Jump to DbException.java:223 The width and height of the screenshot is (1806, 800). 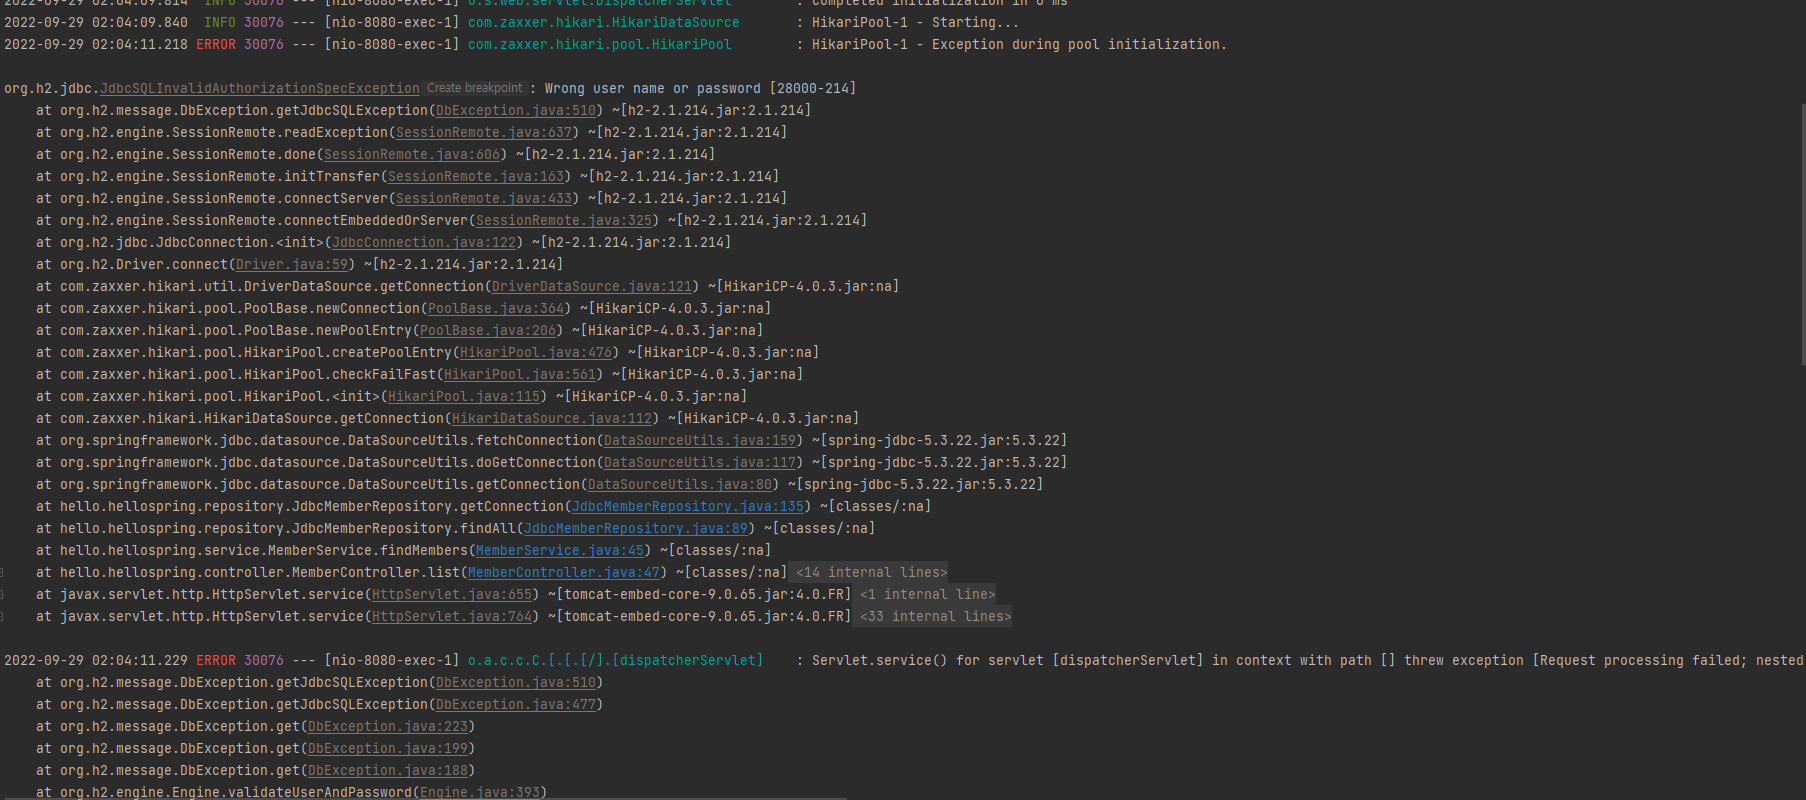388,726
